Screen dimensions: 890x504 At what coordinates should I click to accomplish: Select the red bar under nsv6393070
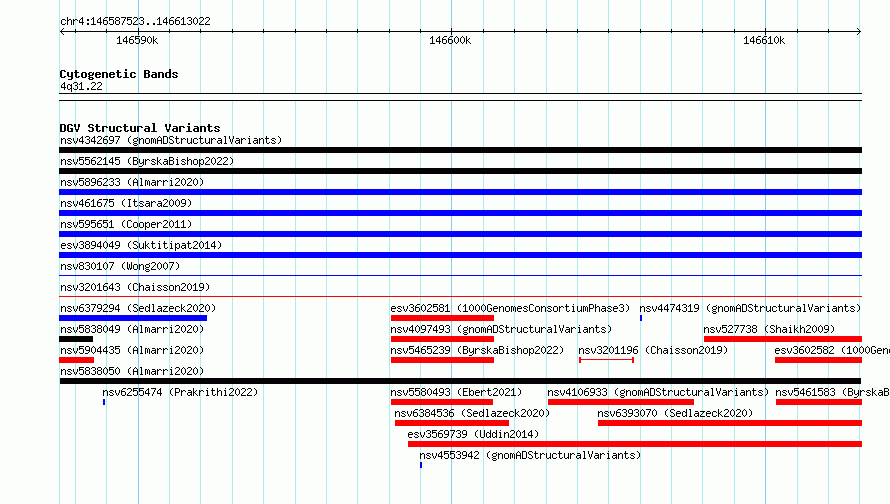pyautogui.click(x=730, y=423)
